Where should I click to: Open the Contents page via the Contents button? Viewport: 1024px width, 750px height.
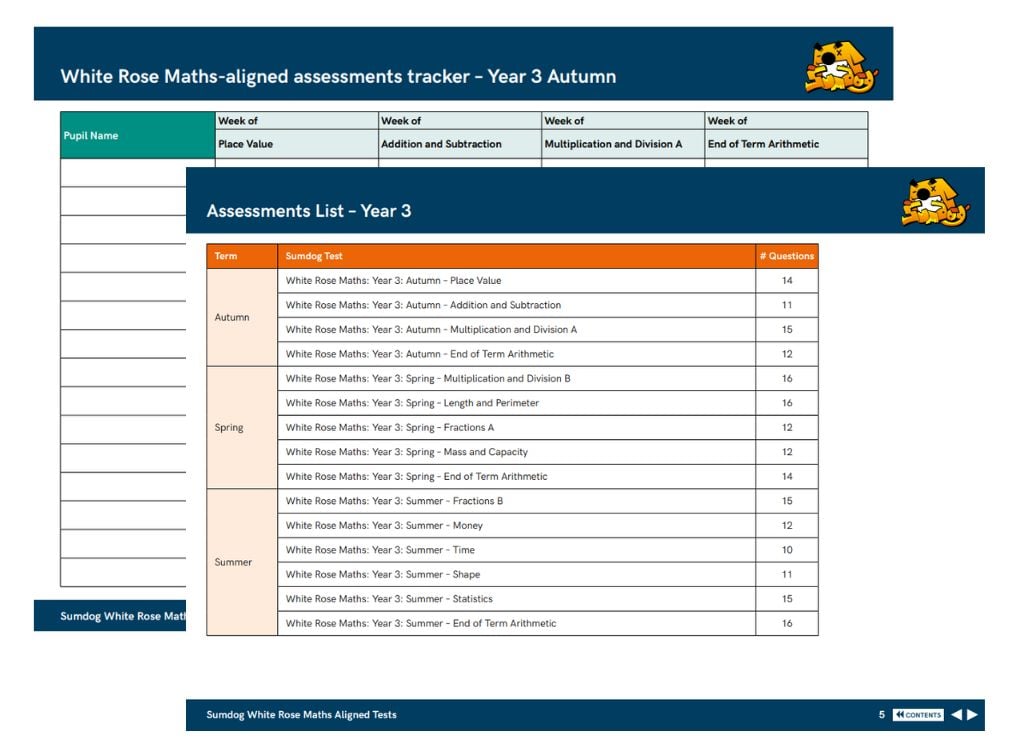coord(917,714)
